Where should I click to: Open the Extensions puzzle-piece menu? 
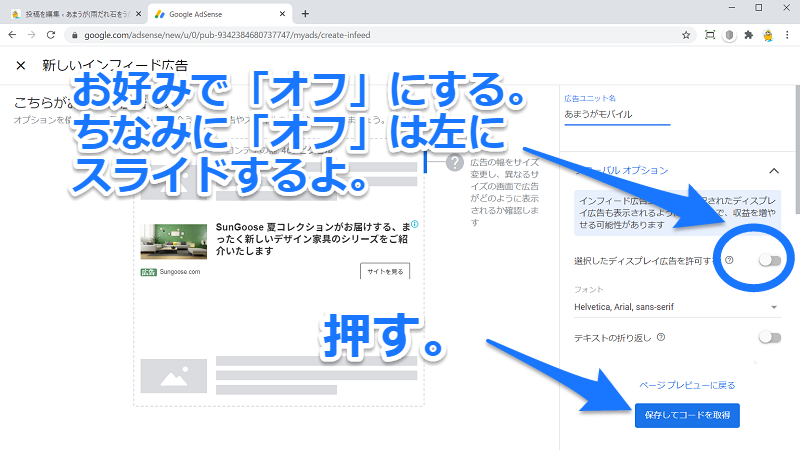pos(747,34)
